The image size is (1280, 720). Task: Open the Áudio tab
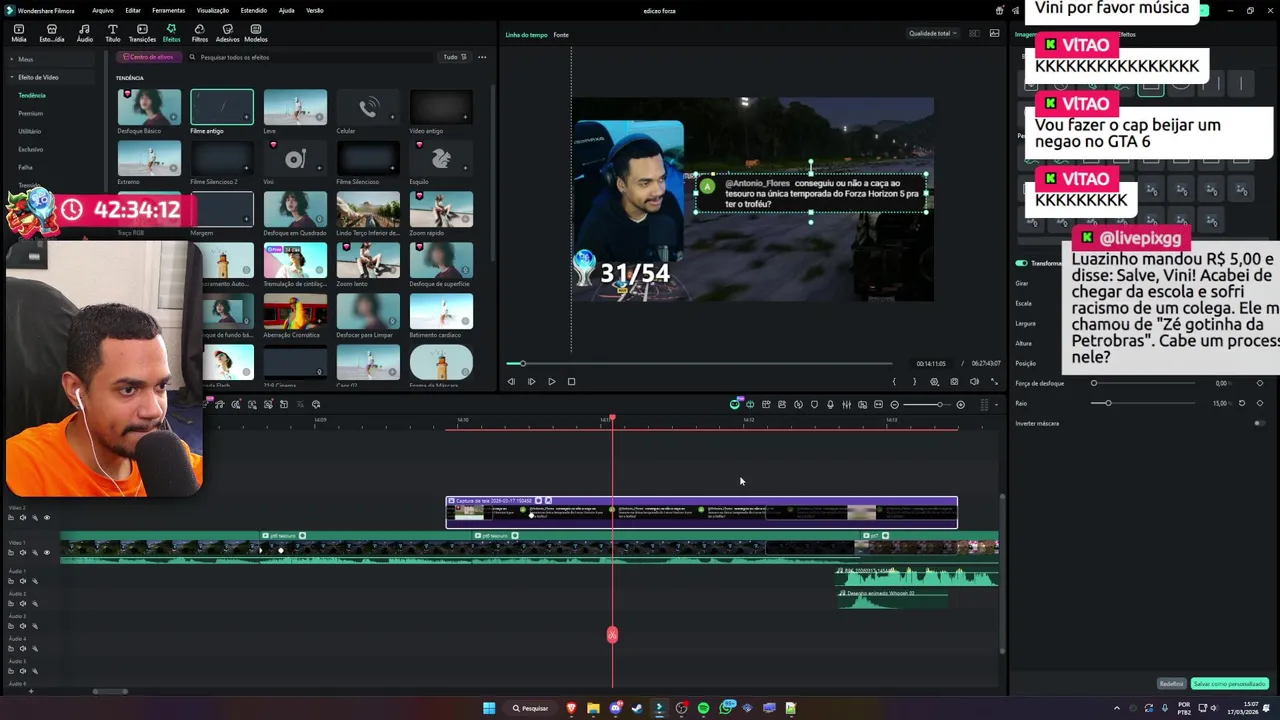pos(85,33)
